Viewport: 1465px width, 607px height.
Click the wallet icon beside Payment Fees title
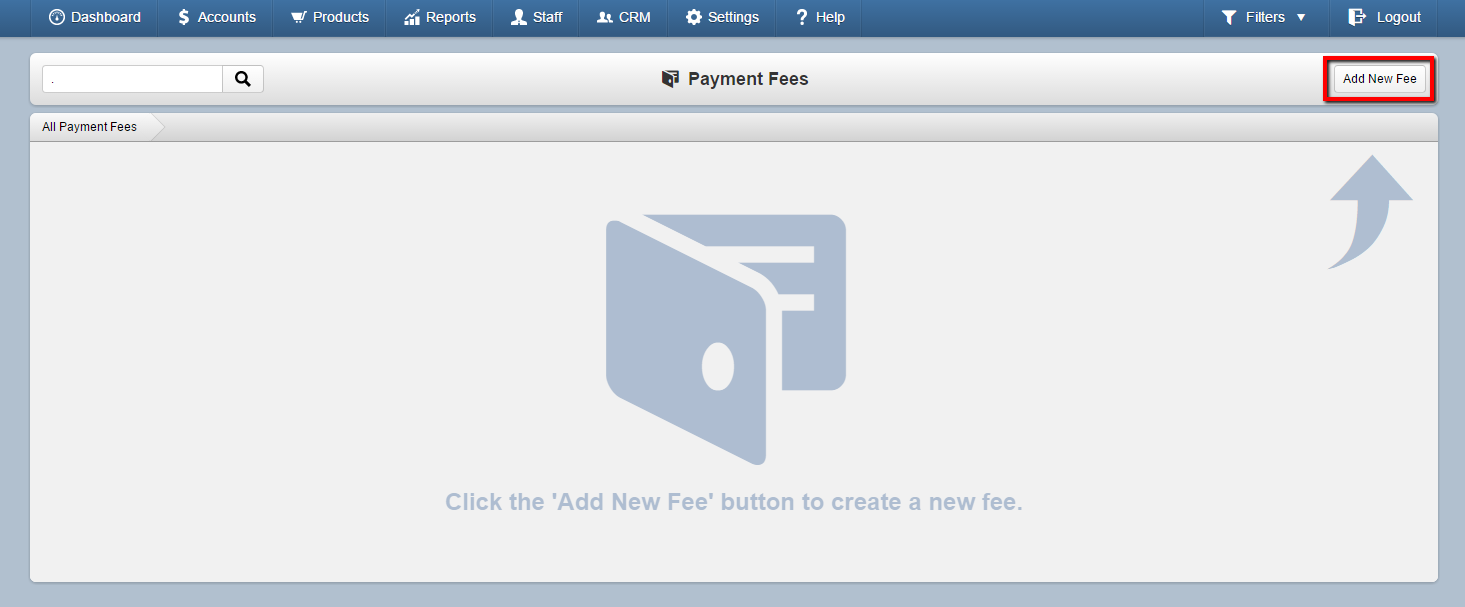[671, 79]
